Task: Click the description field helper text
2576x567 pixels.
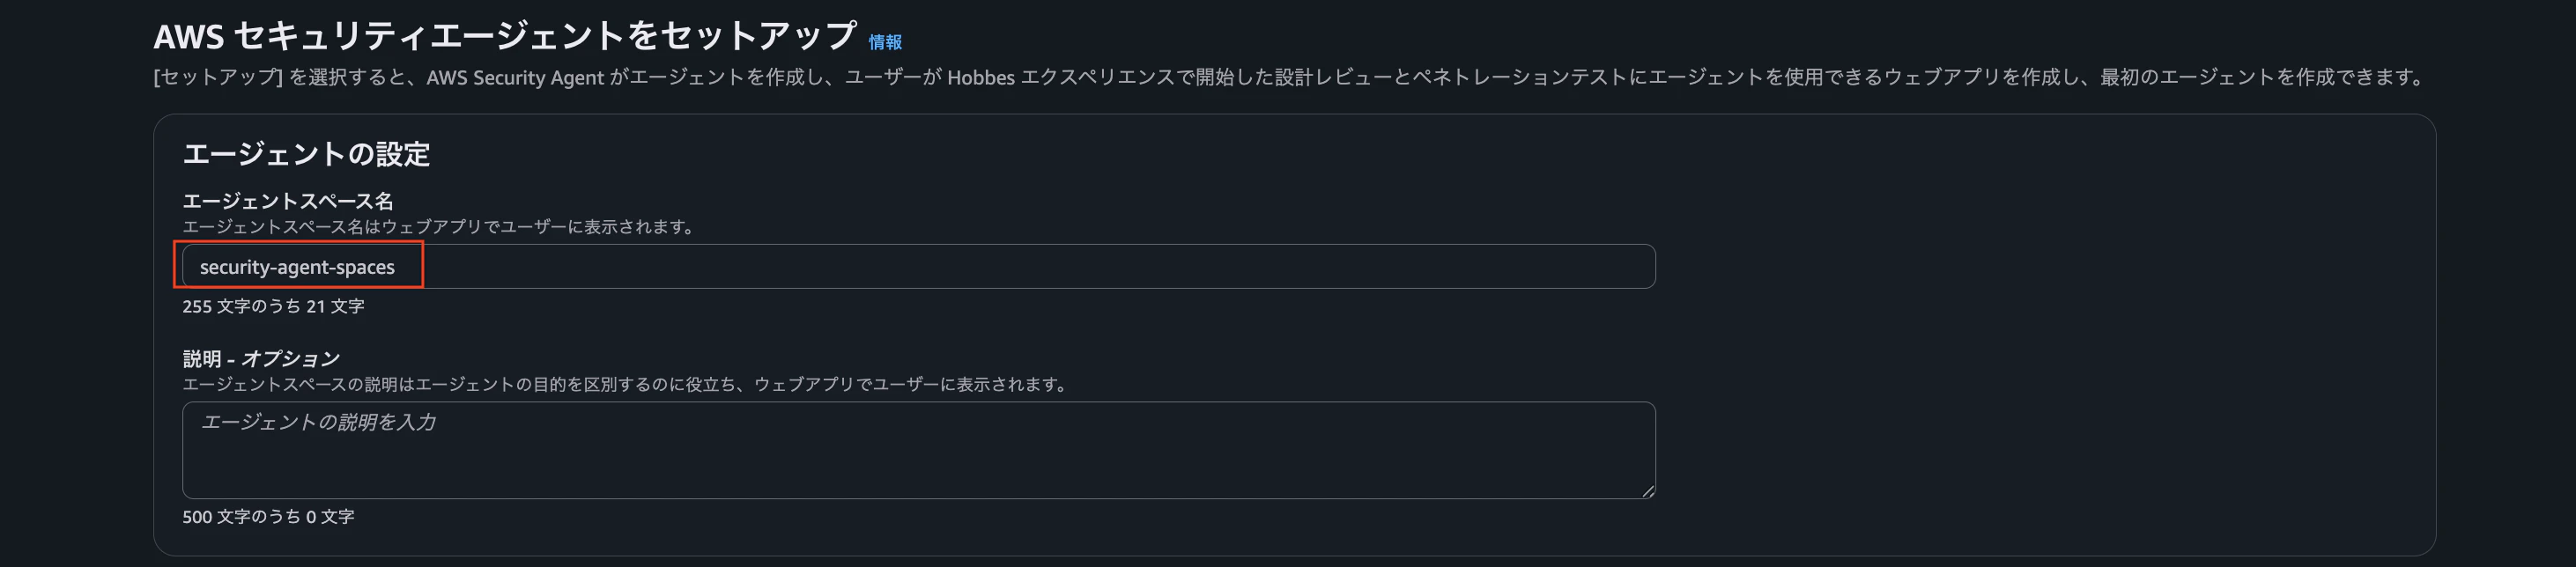Action: pos(625,384)
